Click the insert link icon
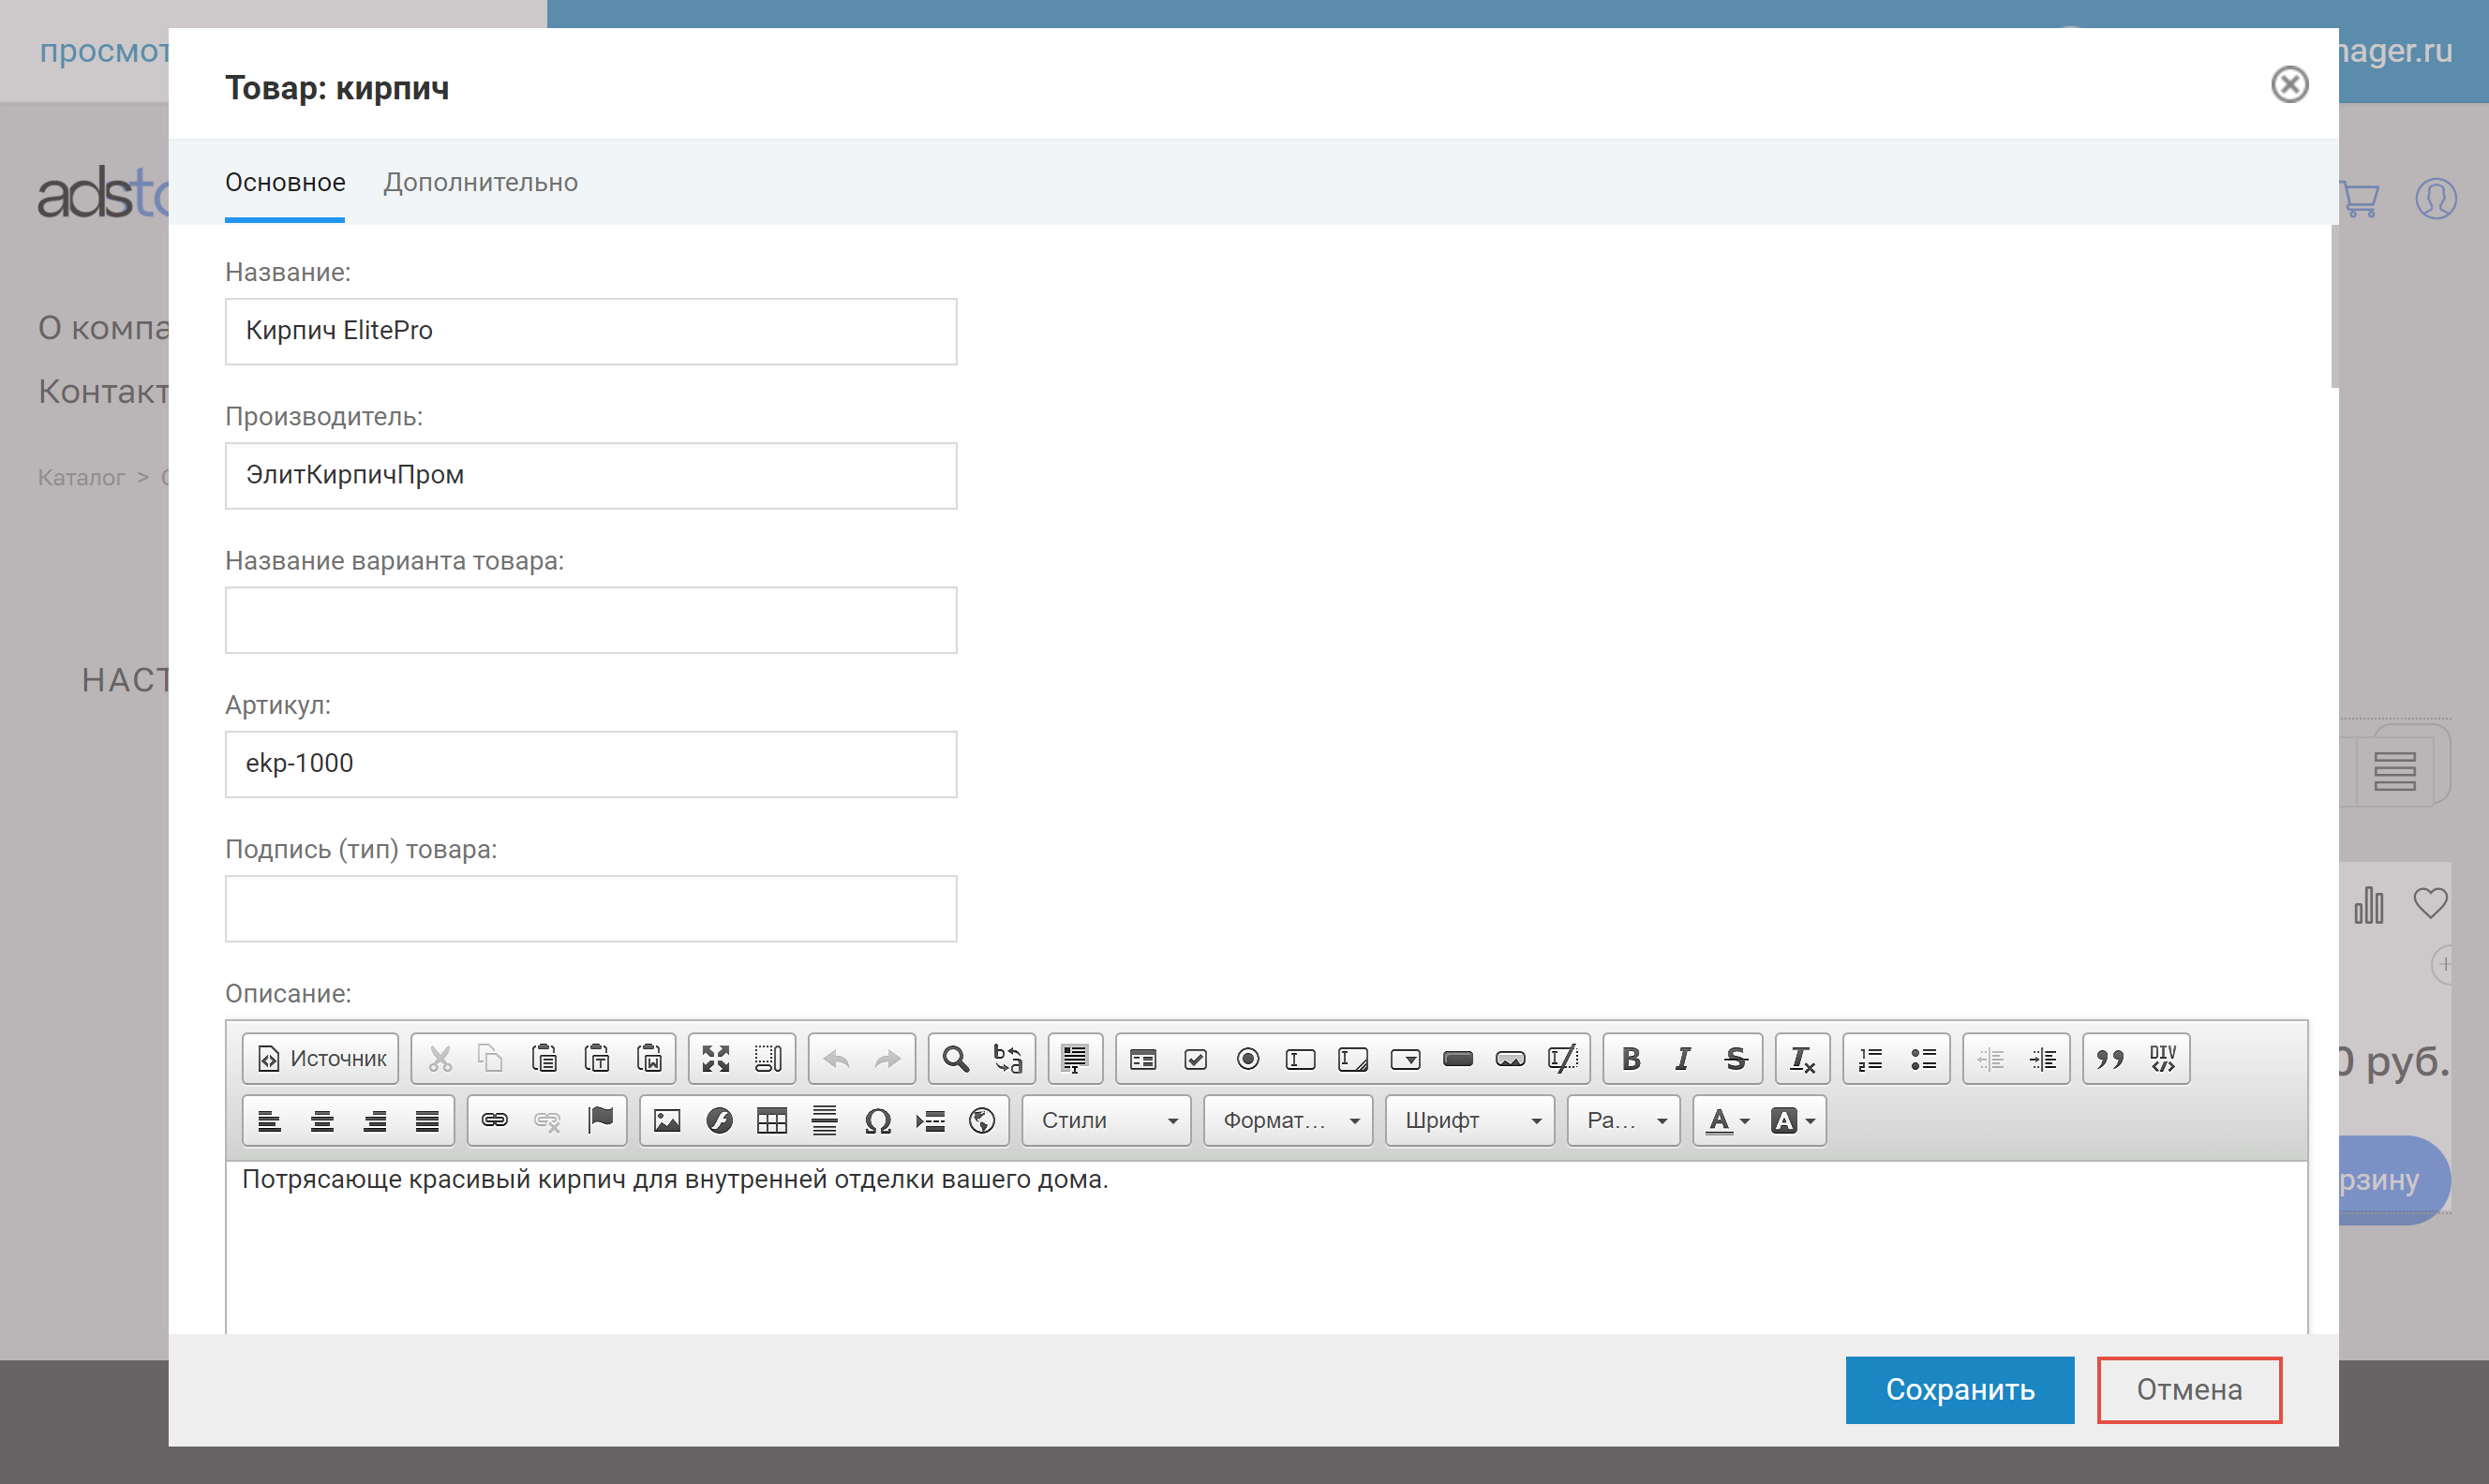 [x=494, y=1120]
